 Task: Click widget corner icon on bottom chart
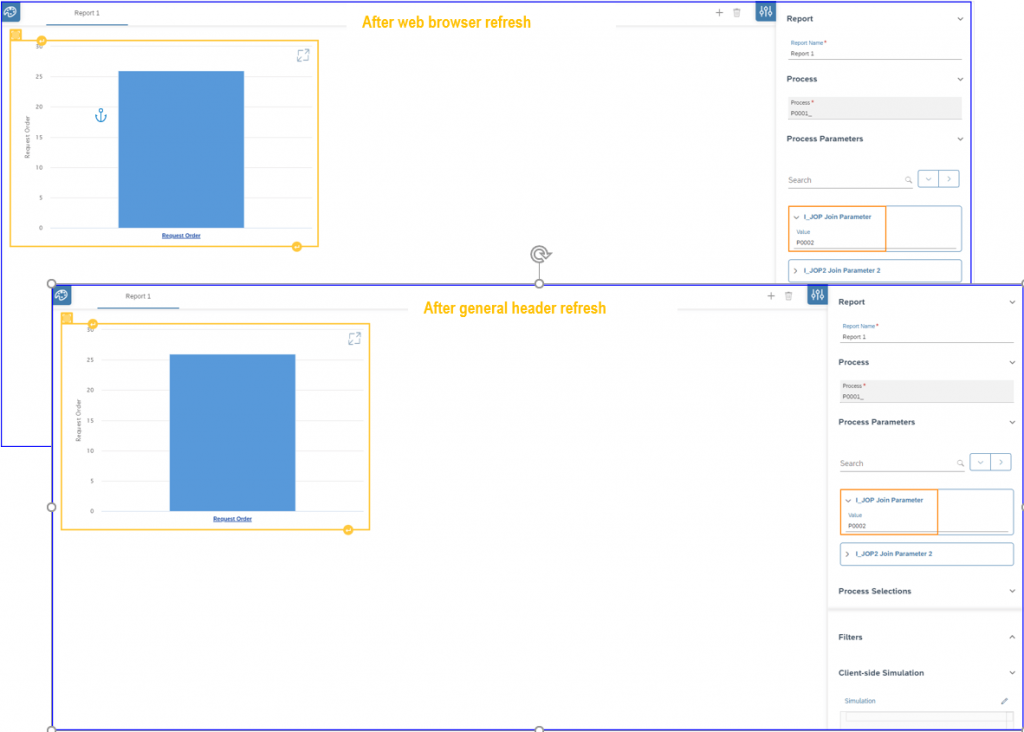67,318
